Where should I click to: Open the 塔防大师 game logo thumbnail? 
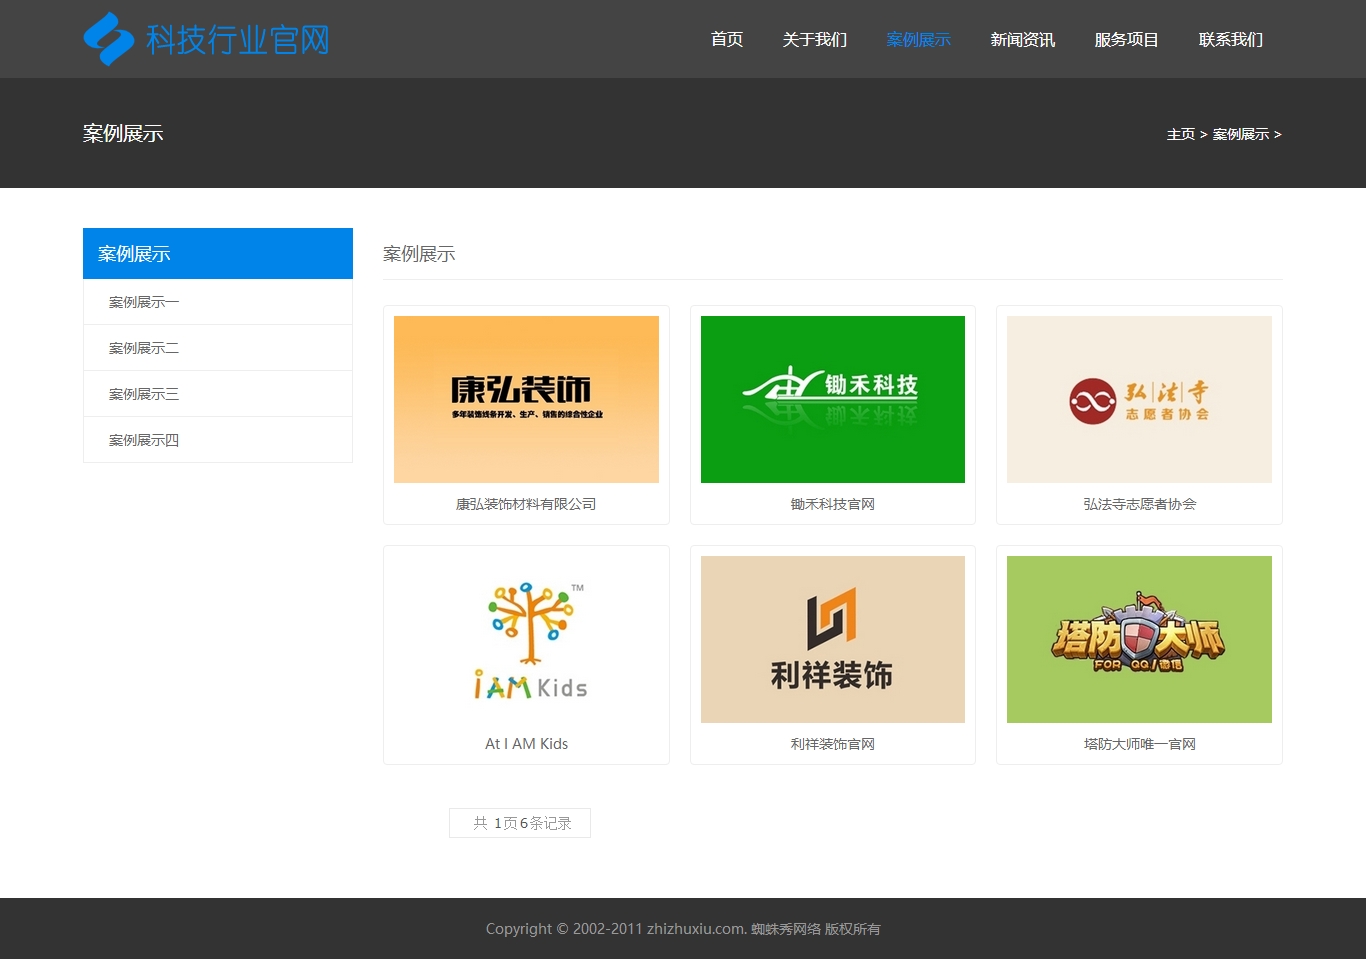click(x=1139, y=639)
